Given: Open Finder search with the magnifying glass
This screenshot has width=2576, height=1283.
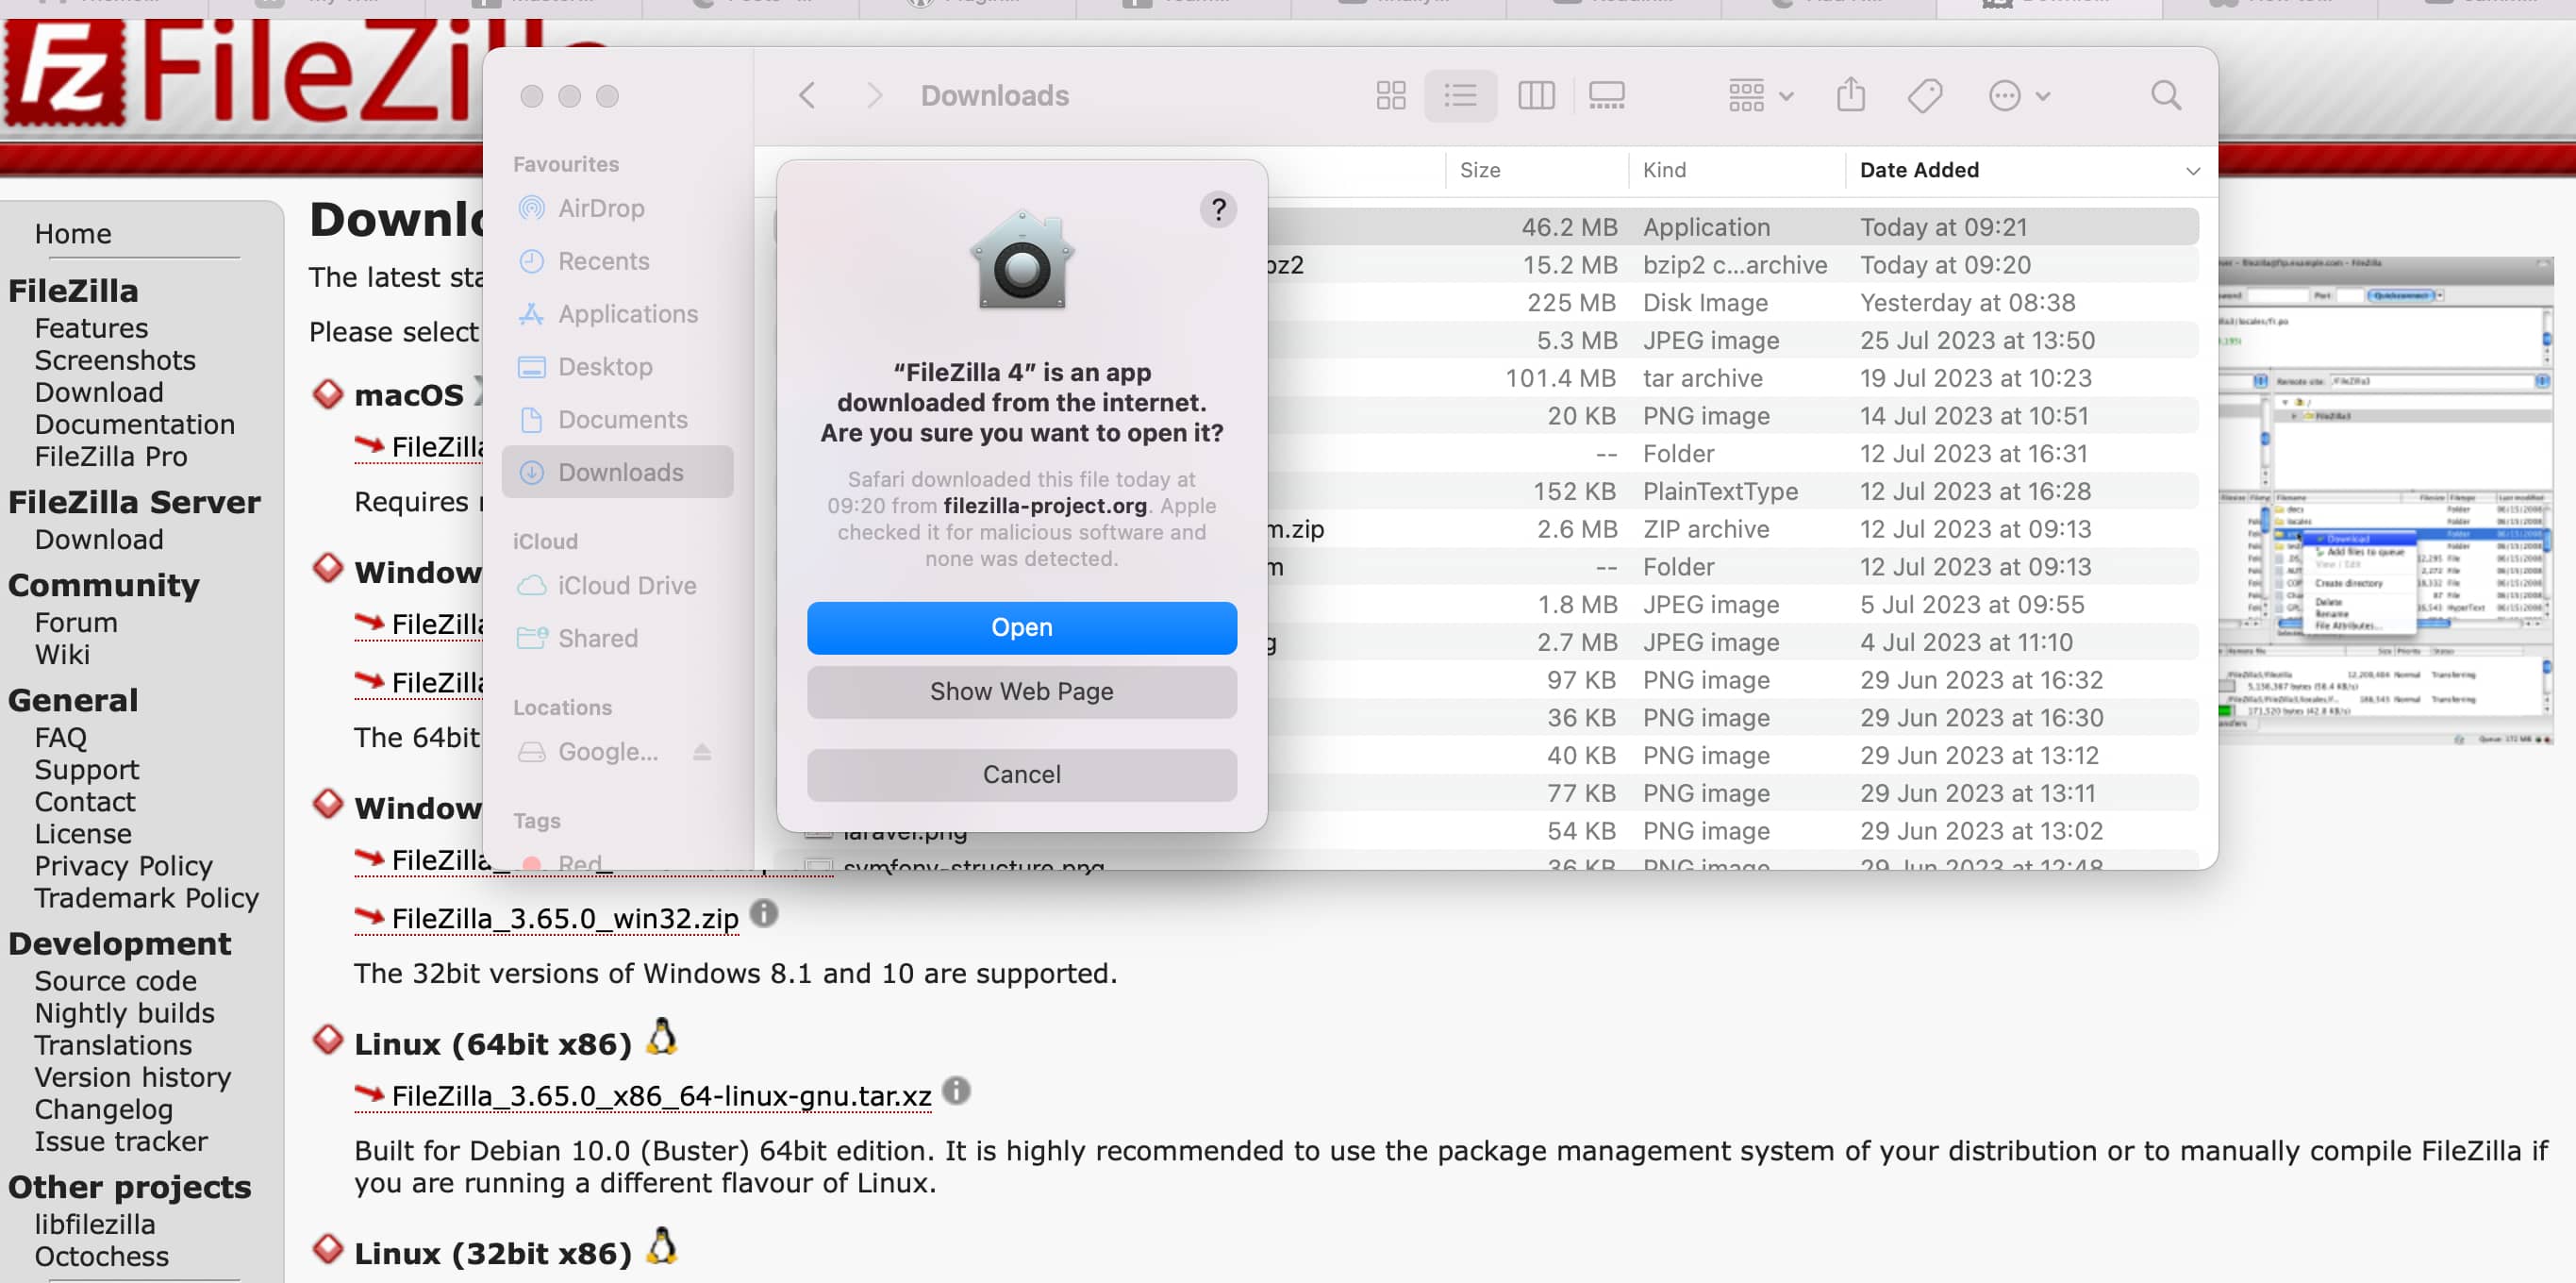Looking at the screenshot, I should point(2165,95).
